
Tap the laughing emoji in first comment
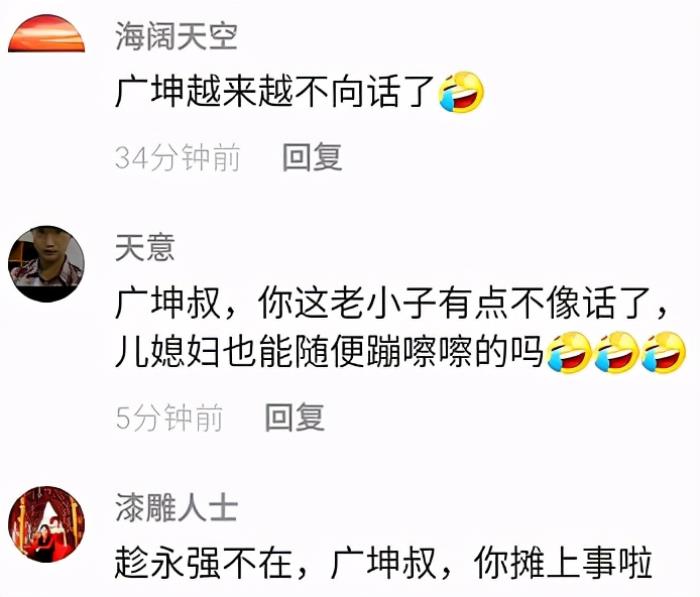(x=461, y=92)
